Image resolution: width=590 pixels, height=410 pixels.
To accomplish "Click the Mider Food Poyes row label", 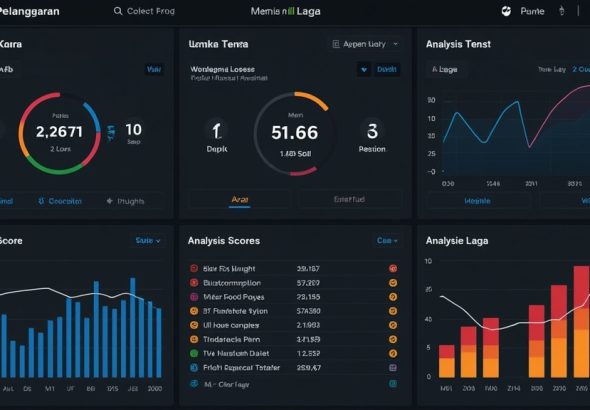I will 233,297.
